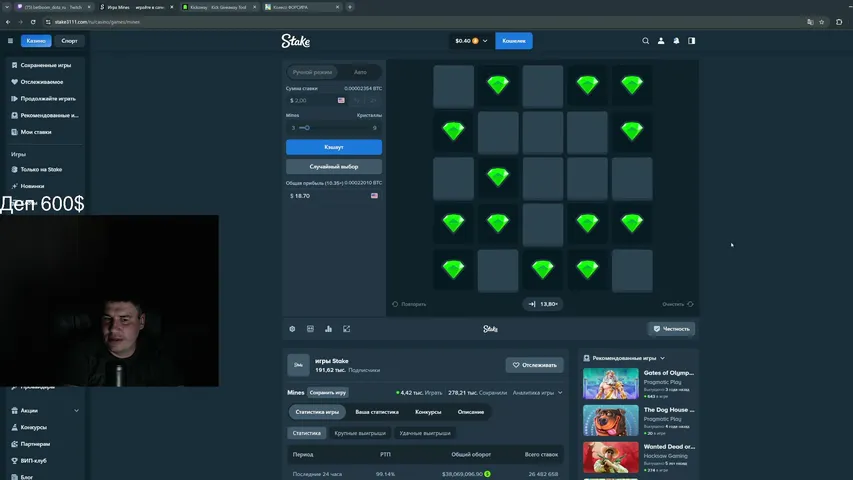
Task: Open Gates of Olympus game thumbnail
Action: point(610,384)
